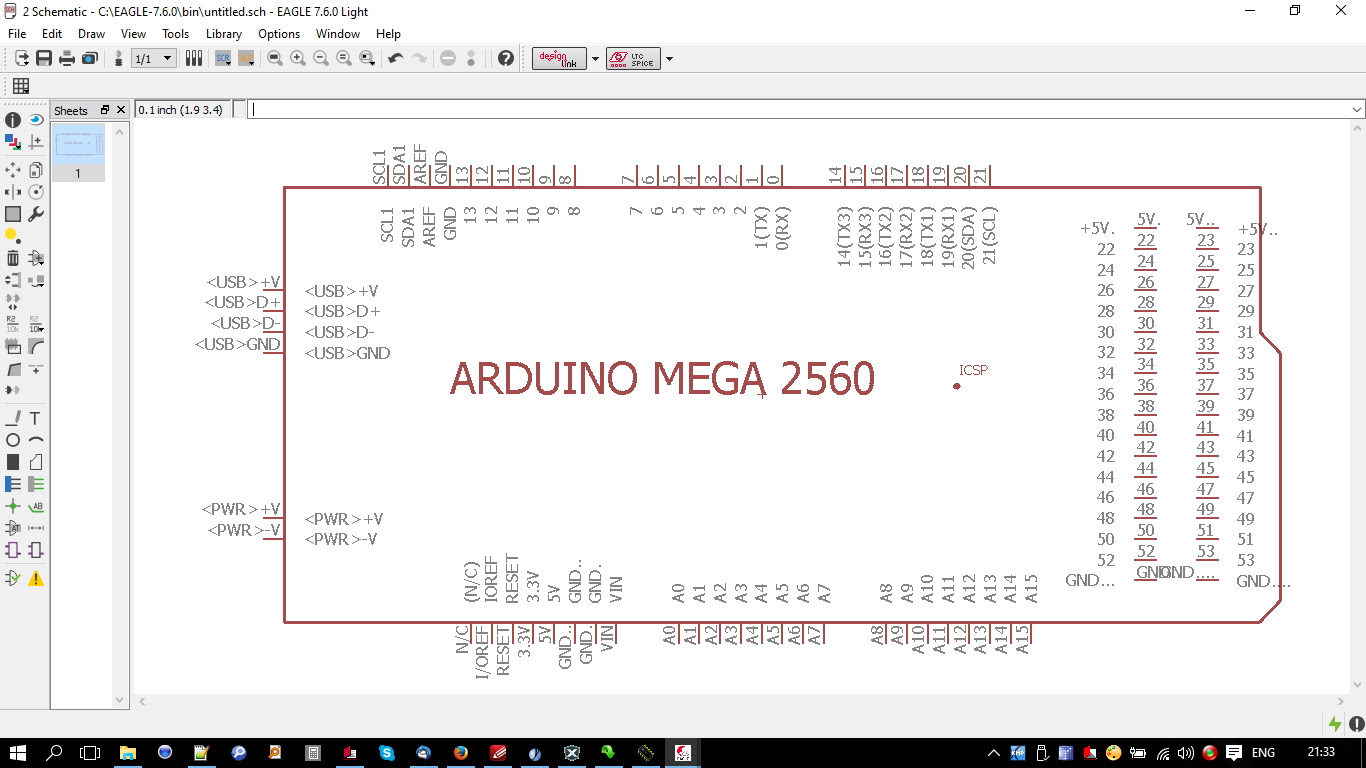
Task: Click the Go lightning icon at bottom right
Action: (x=1335, y=723)
